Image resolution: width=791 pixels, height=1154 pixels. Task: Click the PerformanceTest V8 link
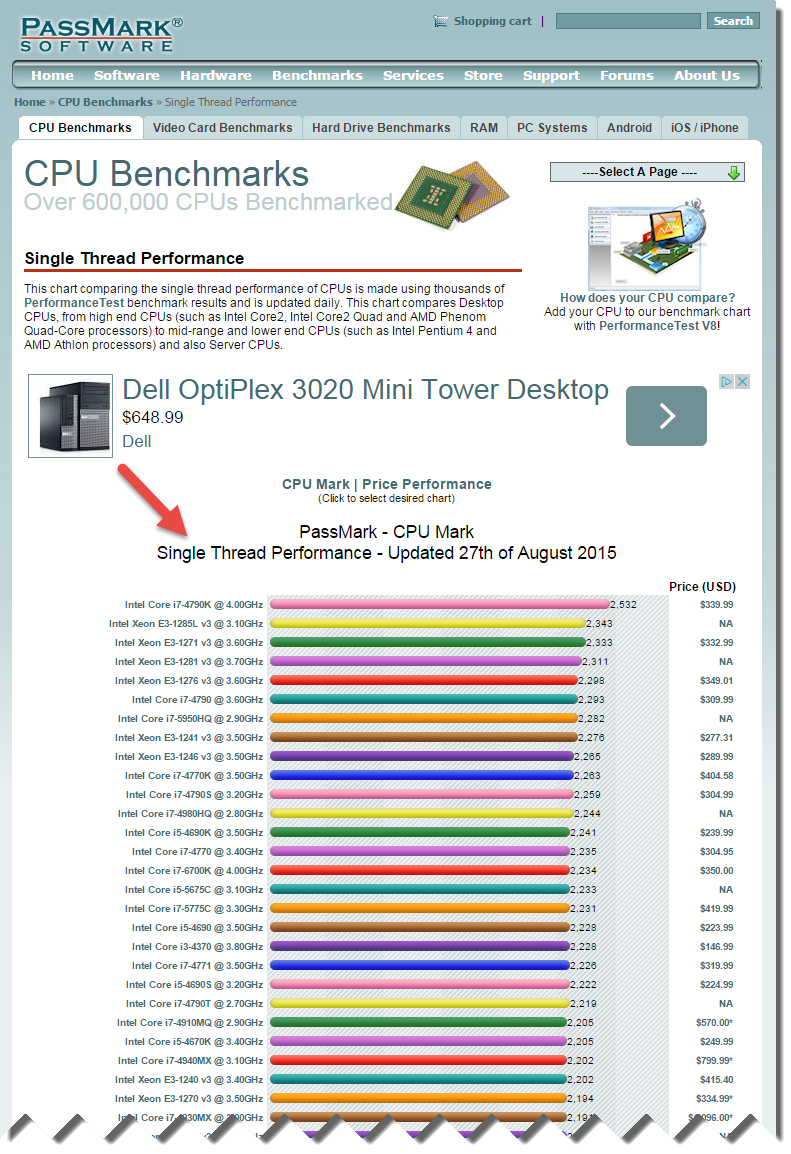coord(659,325)
